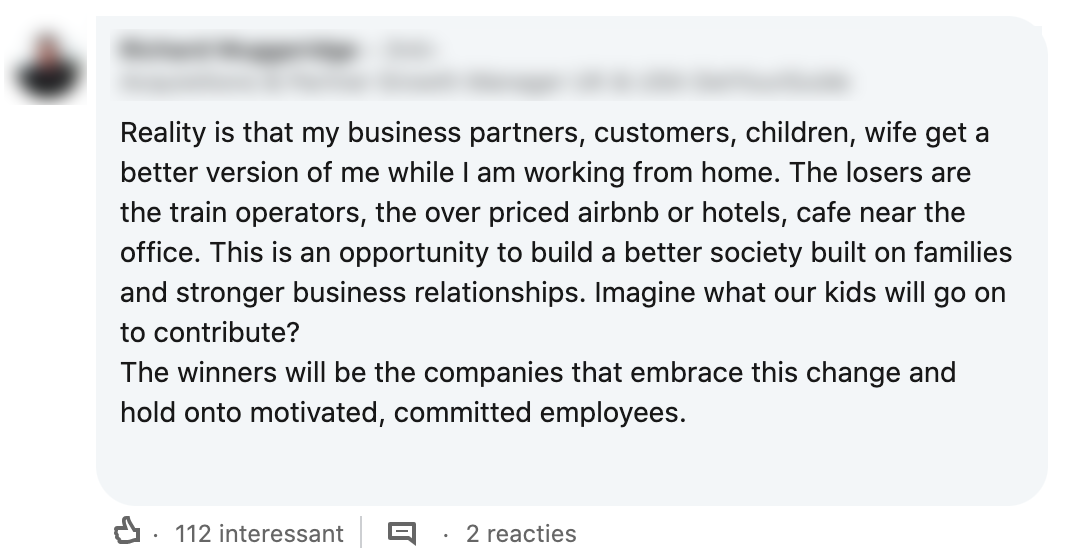Click the final line "hold onto motivated, committed employees."

click(403, 412)
